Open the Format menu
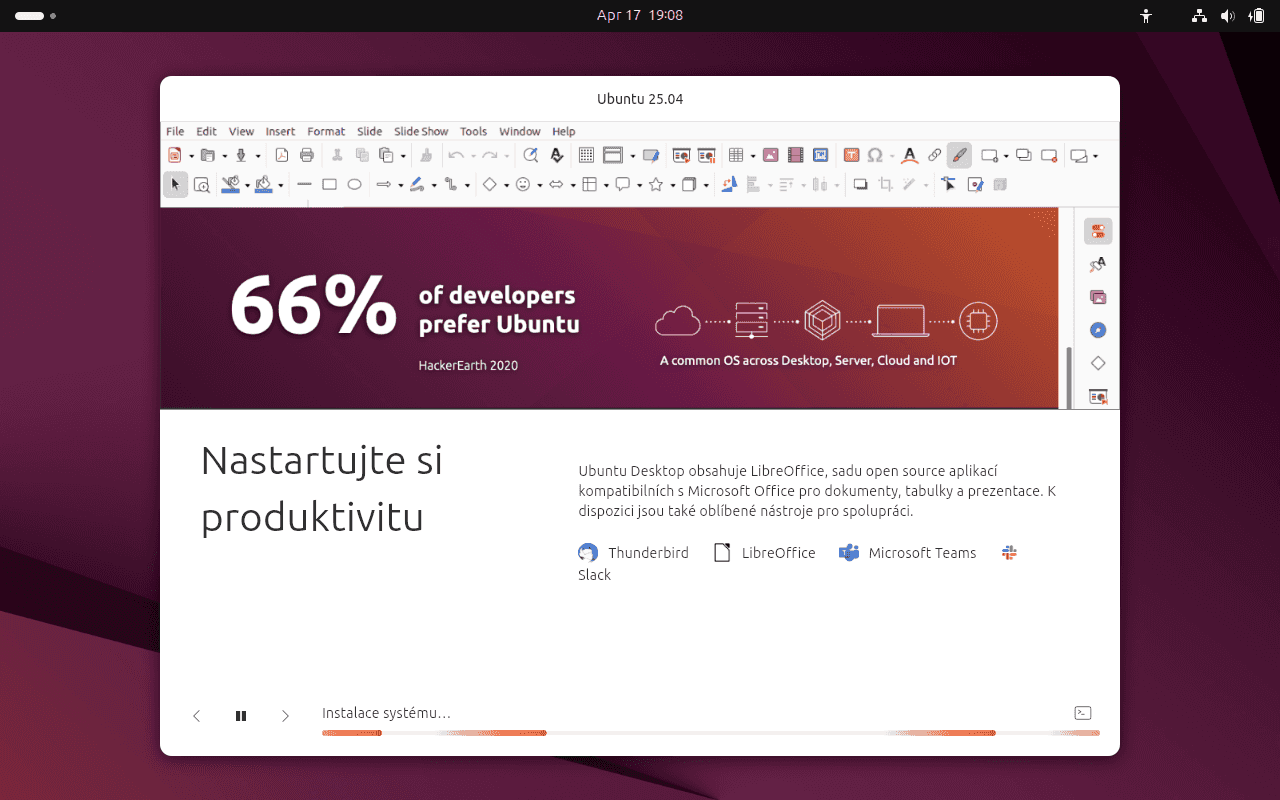Image resolution: width=1280 pixels, height=800 pixels. (x=326, y=131)
